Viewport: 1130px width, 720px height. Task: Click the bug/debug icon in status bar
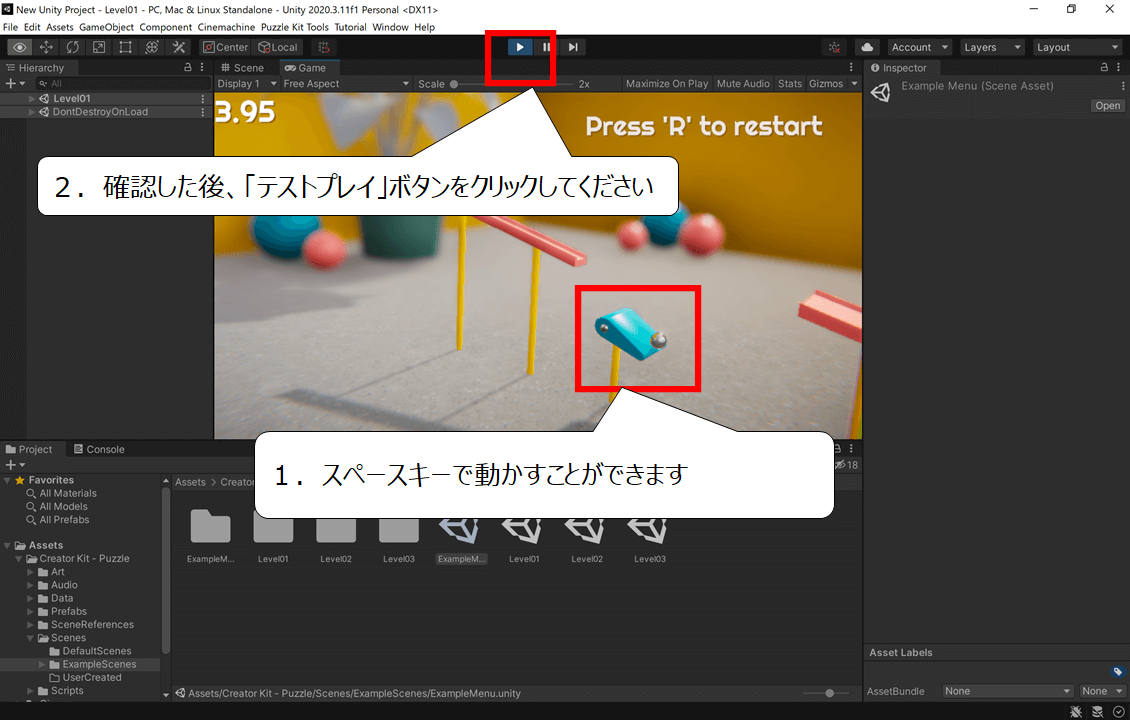[x=1076, y=711]
